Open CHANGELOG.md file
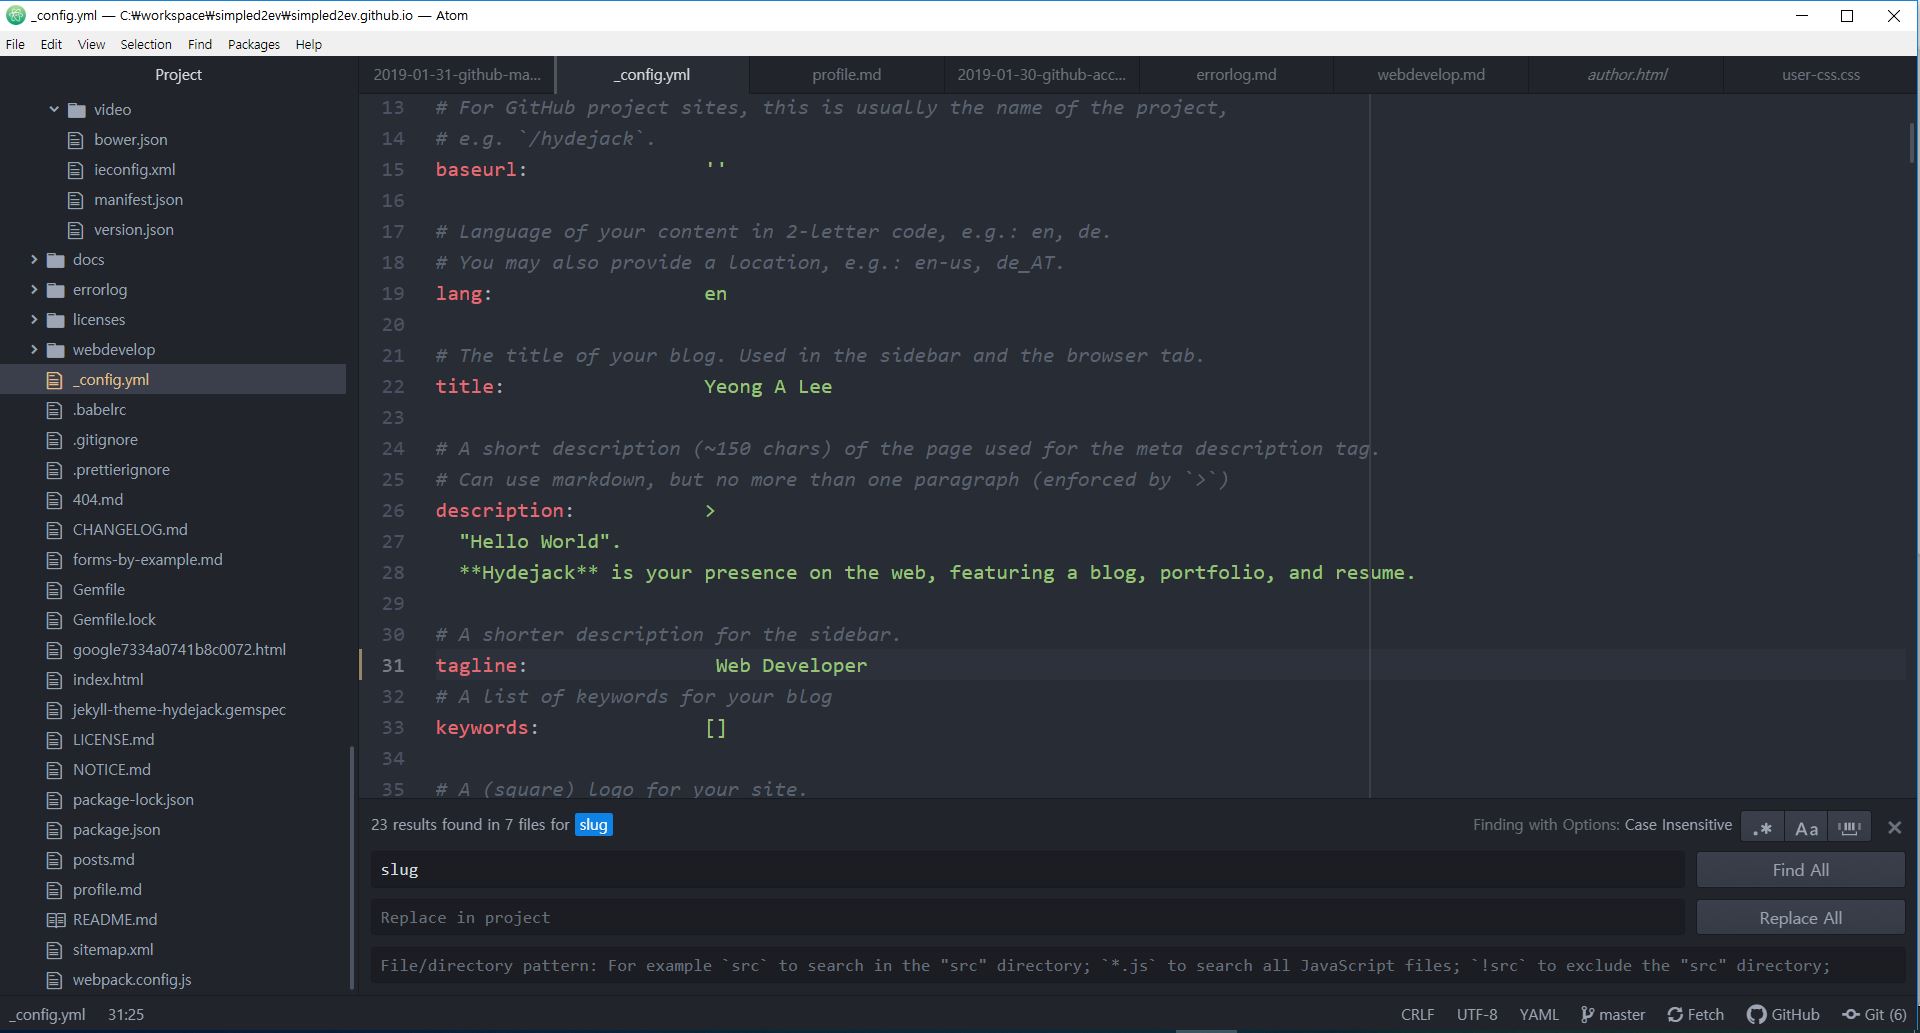 click(x=130, y=529)
